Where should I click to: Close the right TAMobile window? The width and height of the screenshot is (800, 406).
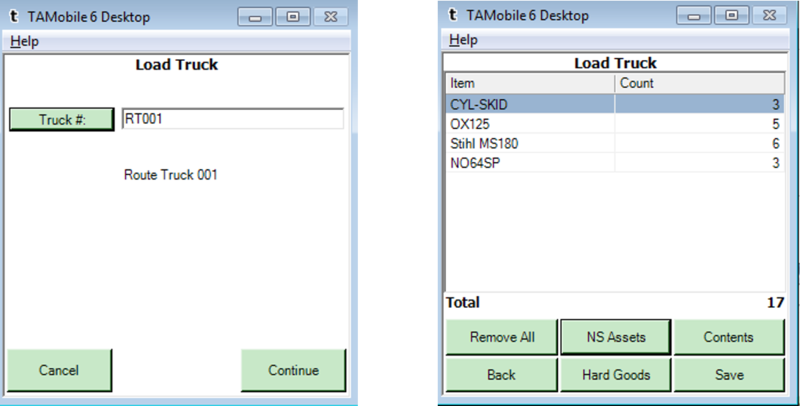[x=769, y=16]
